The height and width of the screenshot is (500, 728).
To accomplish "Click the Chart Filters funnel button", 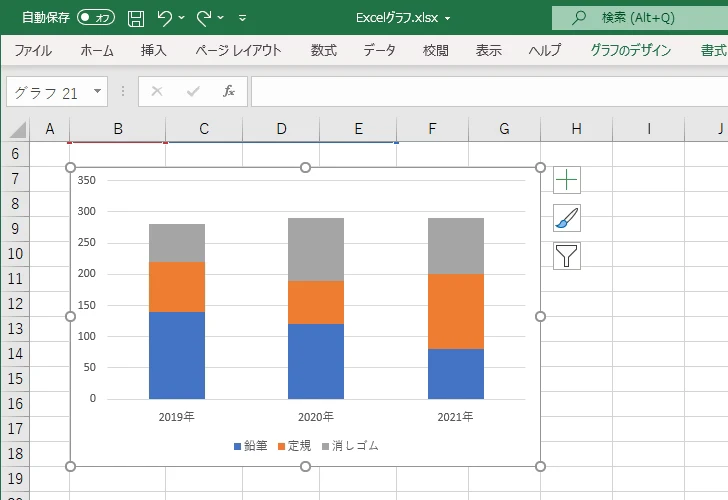I will coord(567,256).
